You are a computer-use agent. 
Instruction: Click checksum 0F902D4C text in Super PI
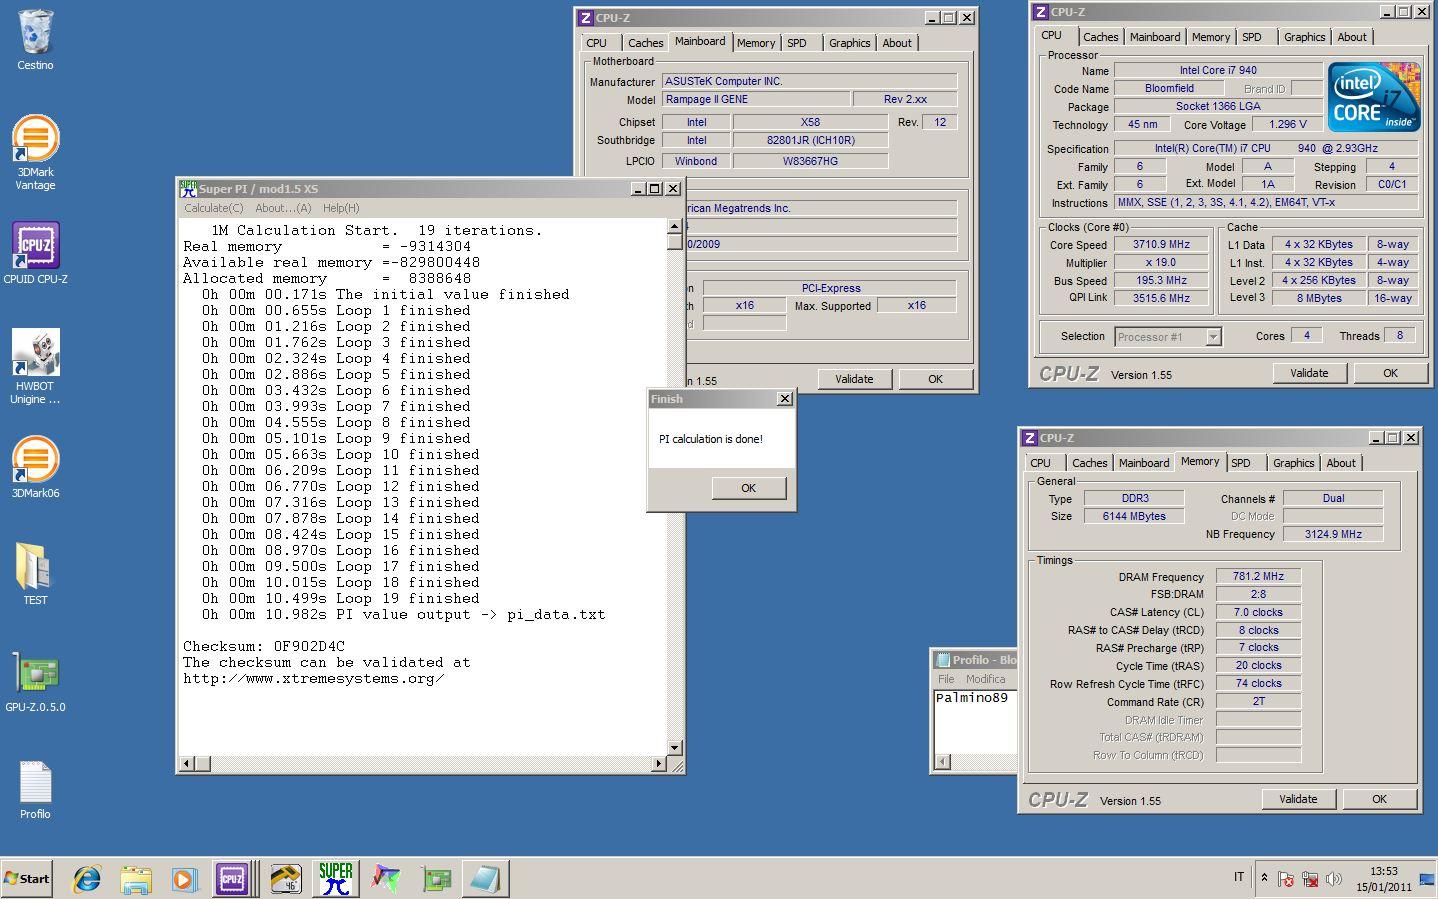(x=309, y=646)
